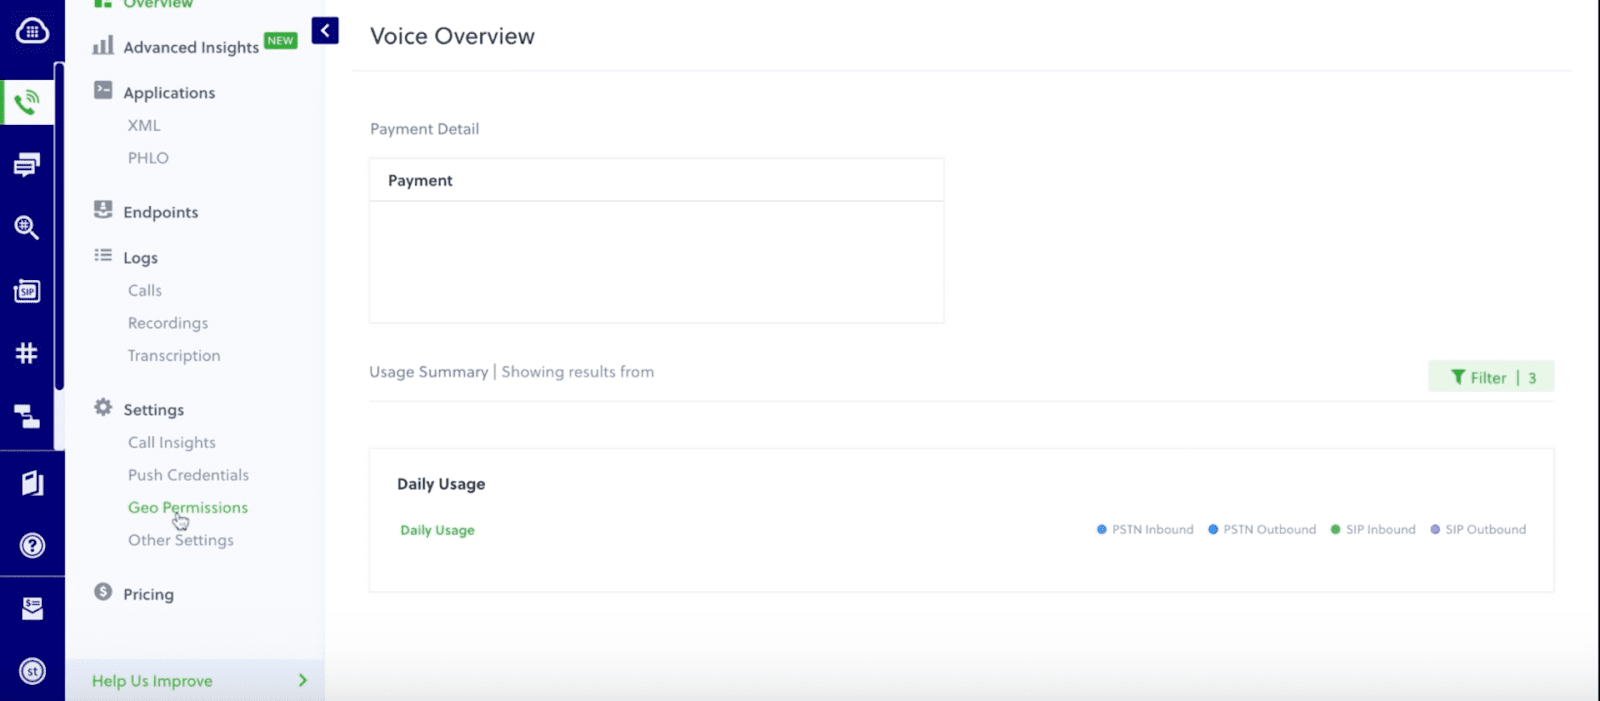Expand Help Us Improve chevron
1600x701 pixels.
pos(303,680)
